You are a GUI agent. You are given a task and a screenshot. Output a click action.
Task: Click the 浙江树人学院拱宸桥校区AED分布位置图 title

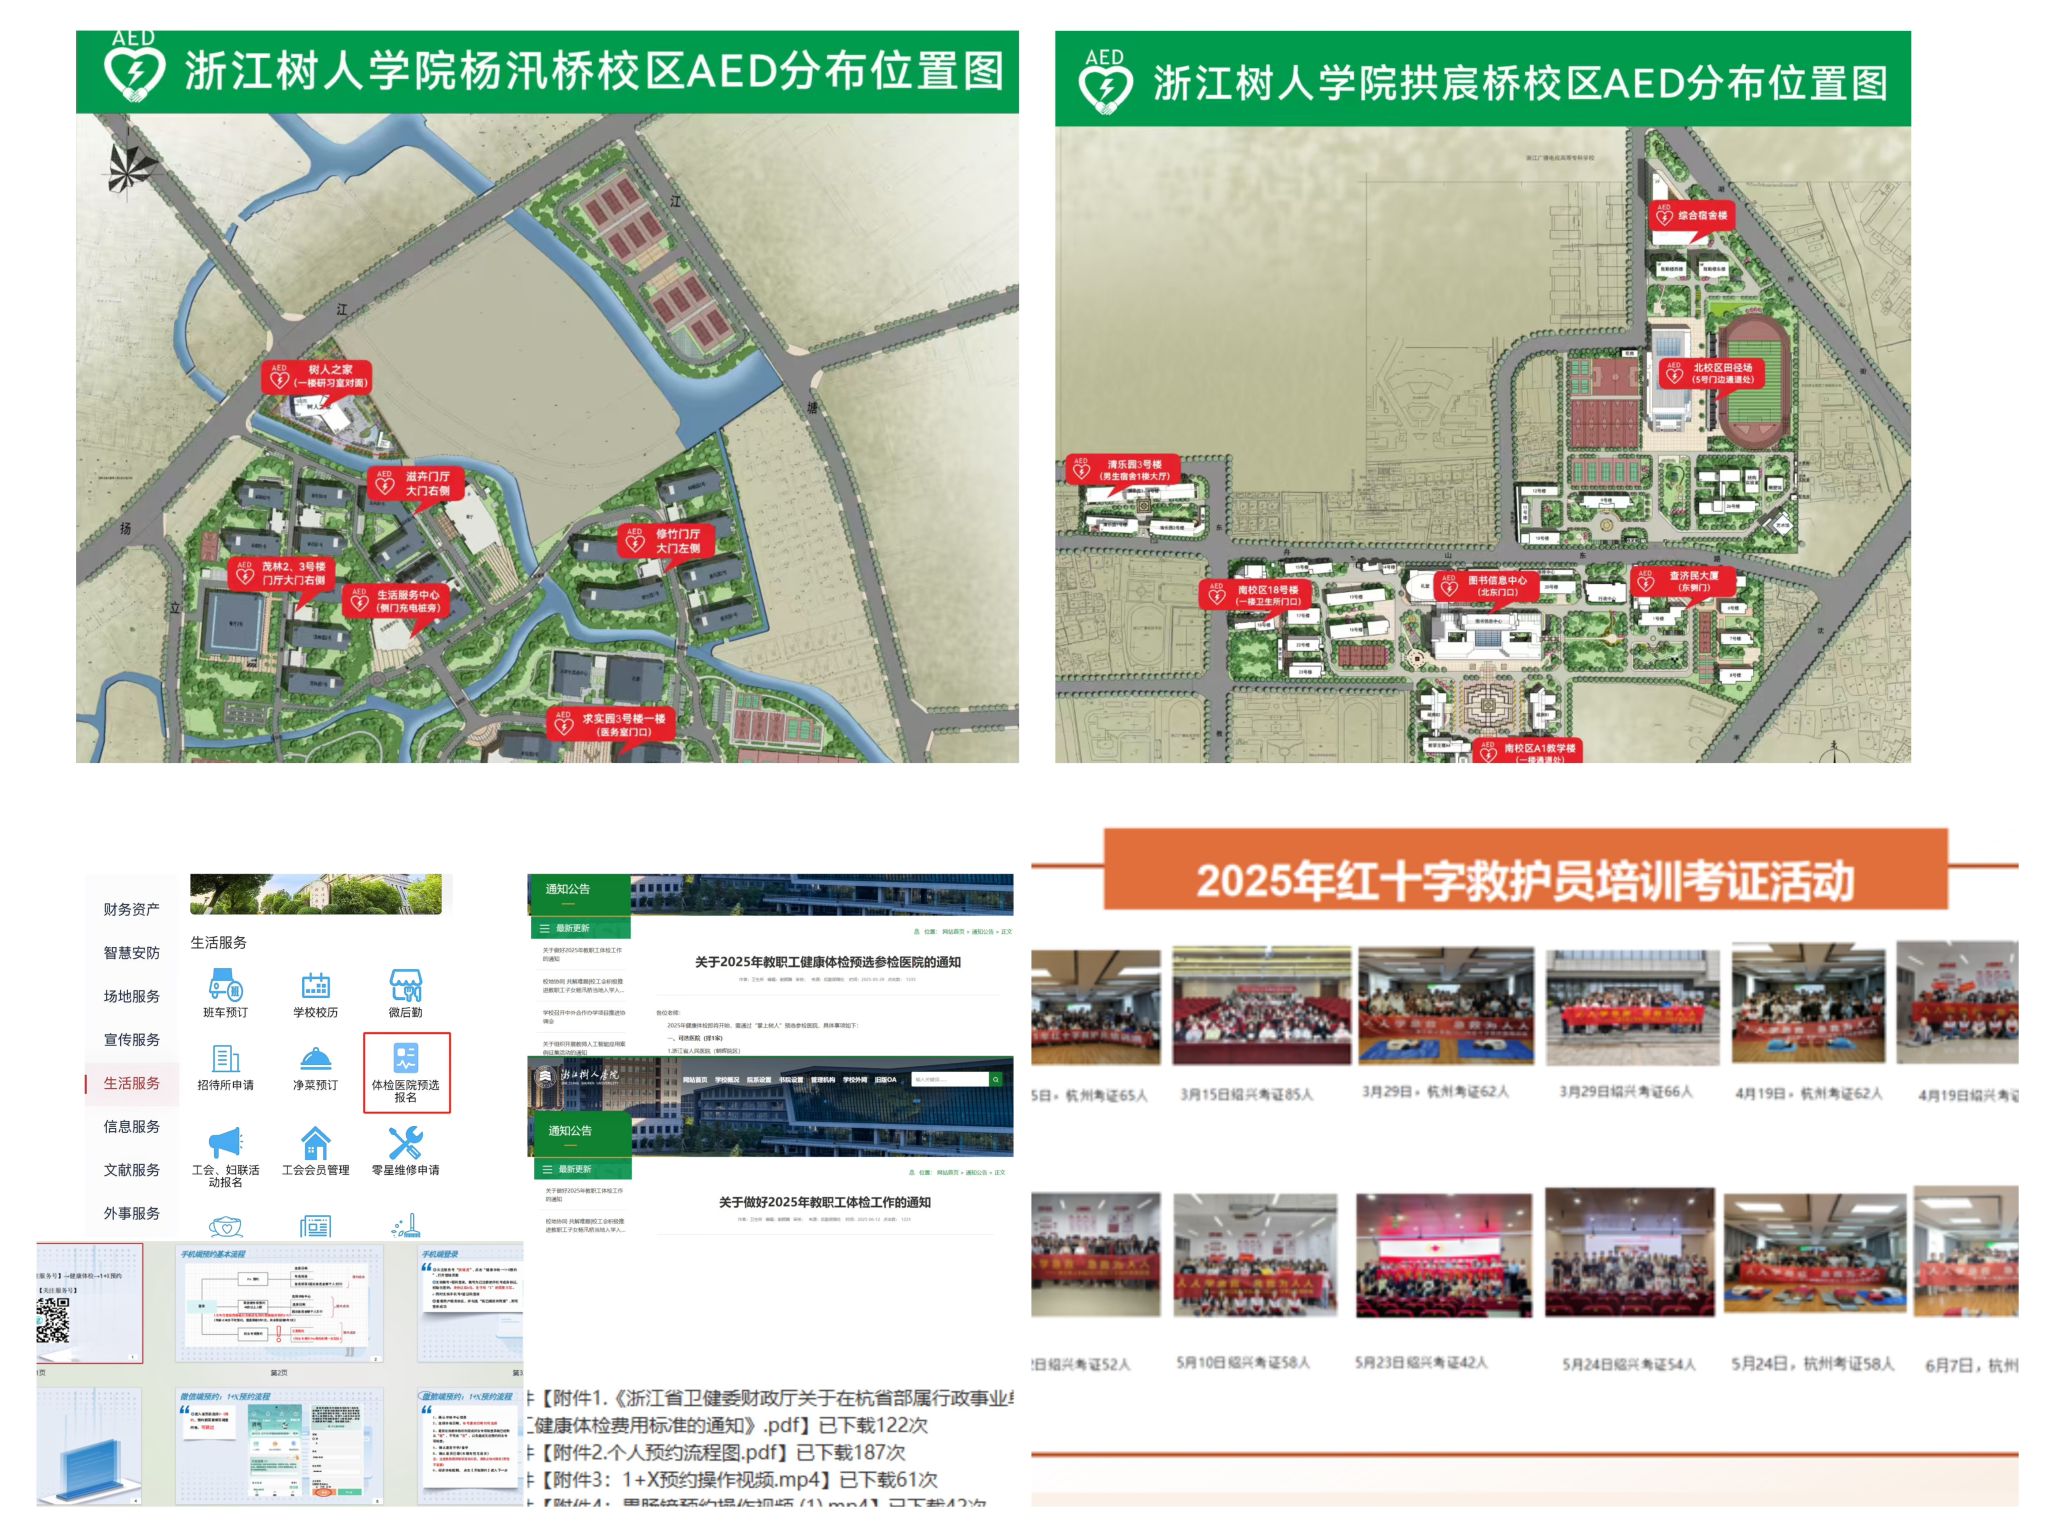tap(1520, 83)
